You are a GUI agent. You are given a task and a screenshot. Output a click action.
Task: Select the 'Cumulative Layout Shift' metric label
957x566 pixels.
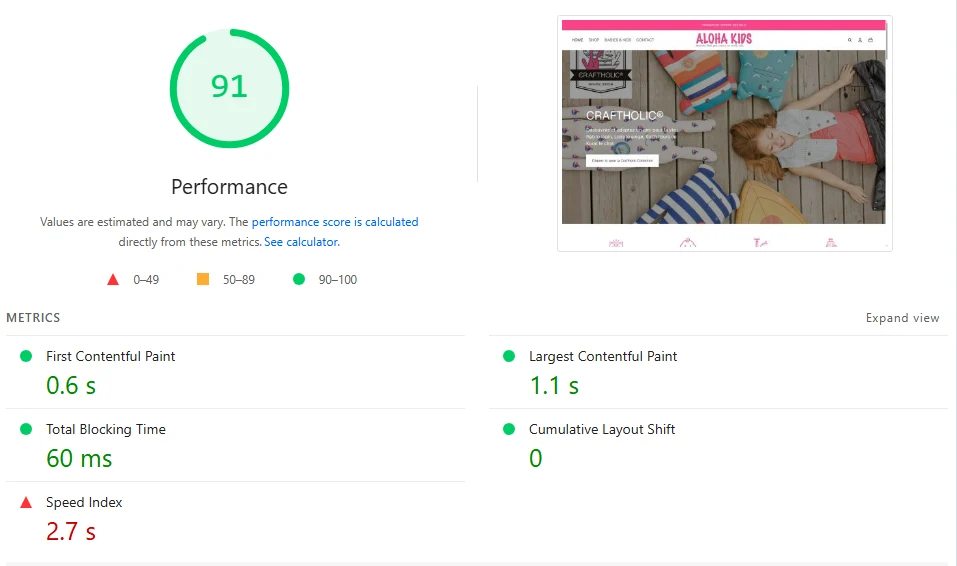pos(602,429)
